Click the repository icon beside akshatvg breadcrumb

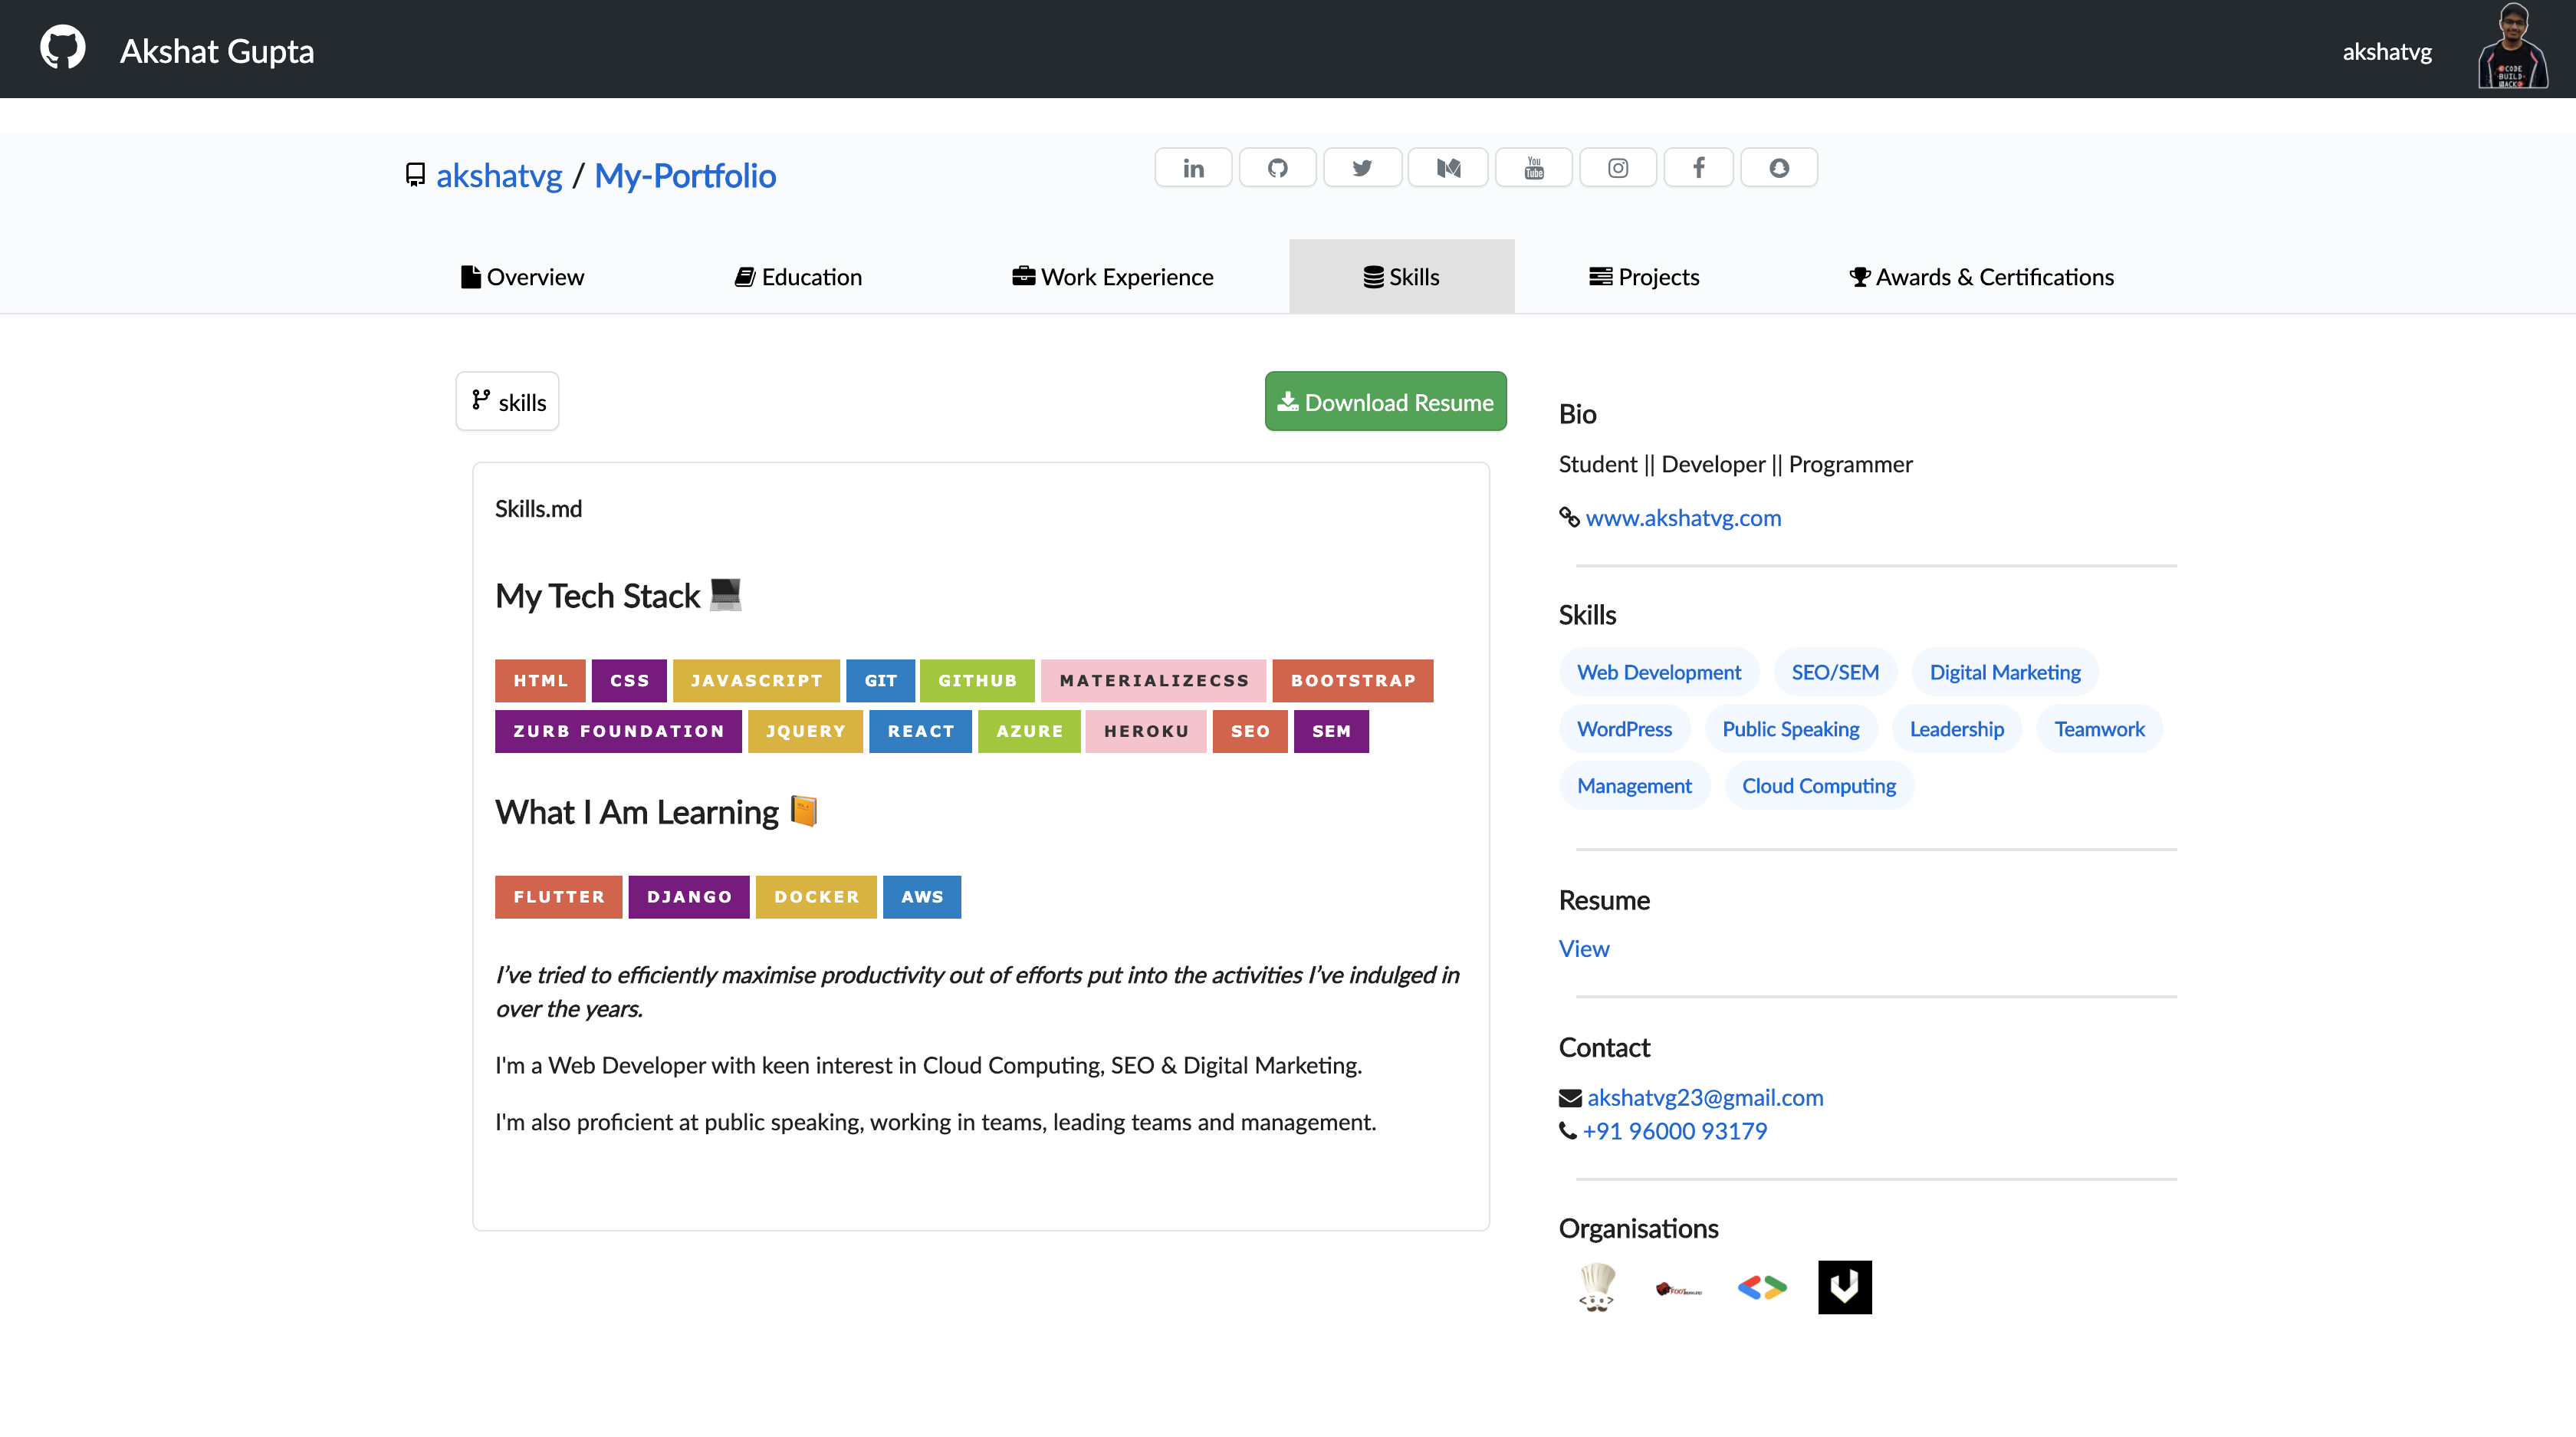(415, 175)
